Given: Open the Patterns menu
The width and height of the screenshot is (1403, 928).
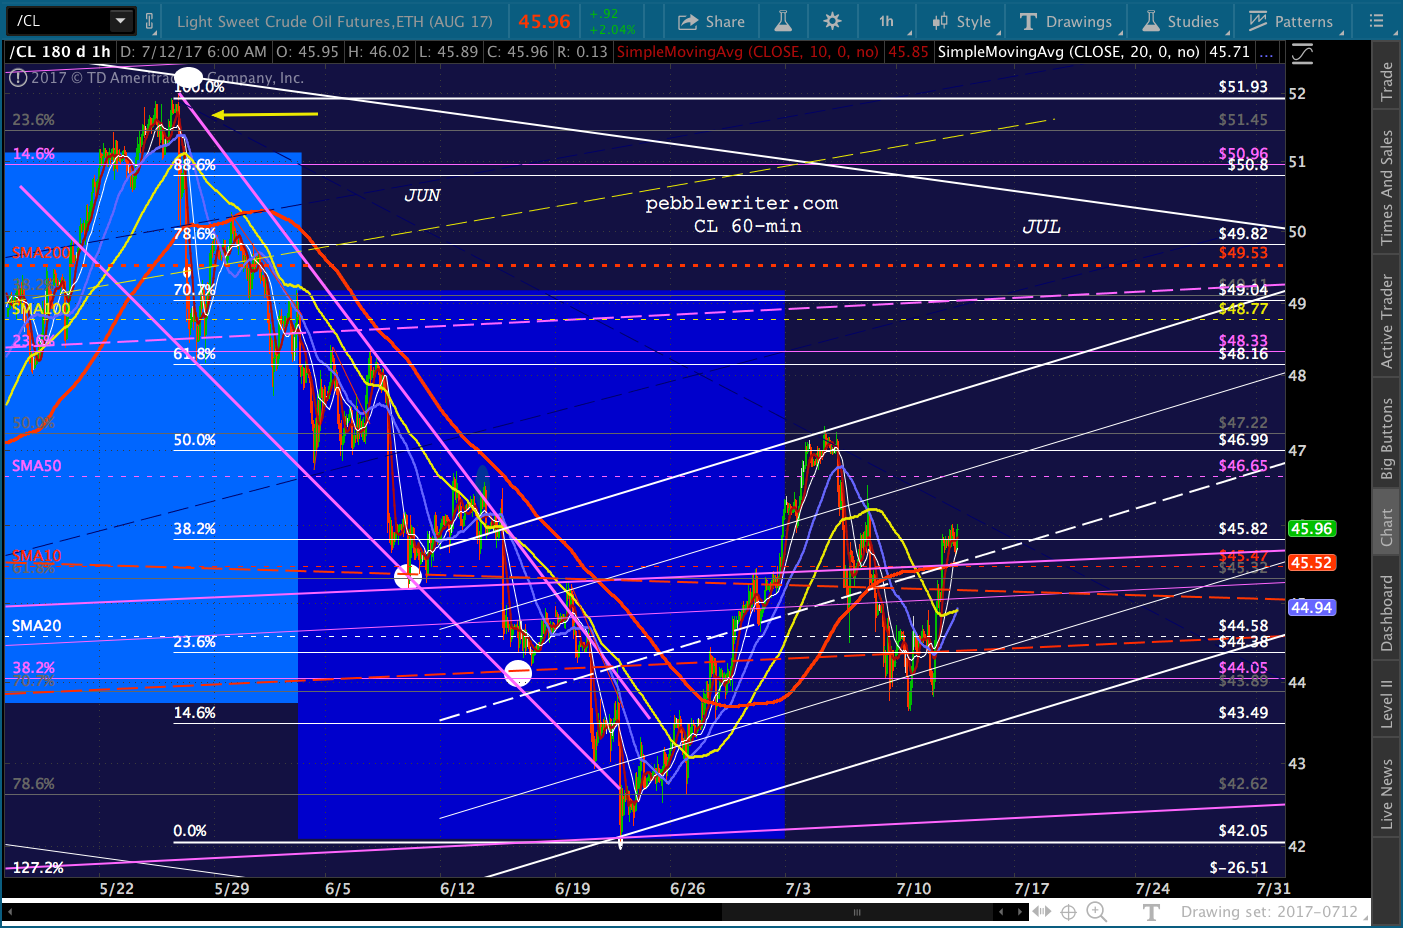Looking at the screenshot, I should point(1291,21).
